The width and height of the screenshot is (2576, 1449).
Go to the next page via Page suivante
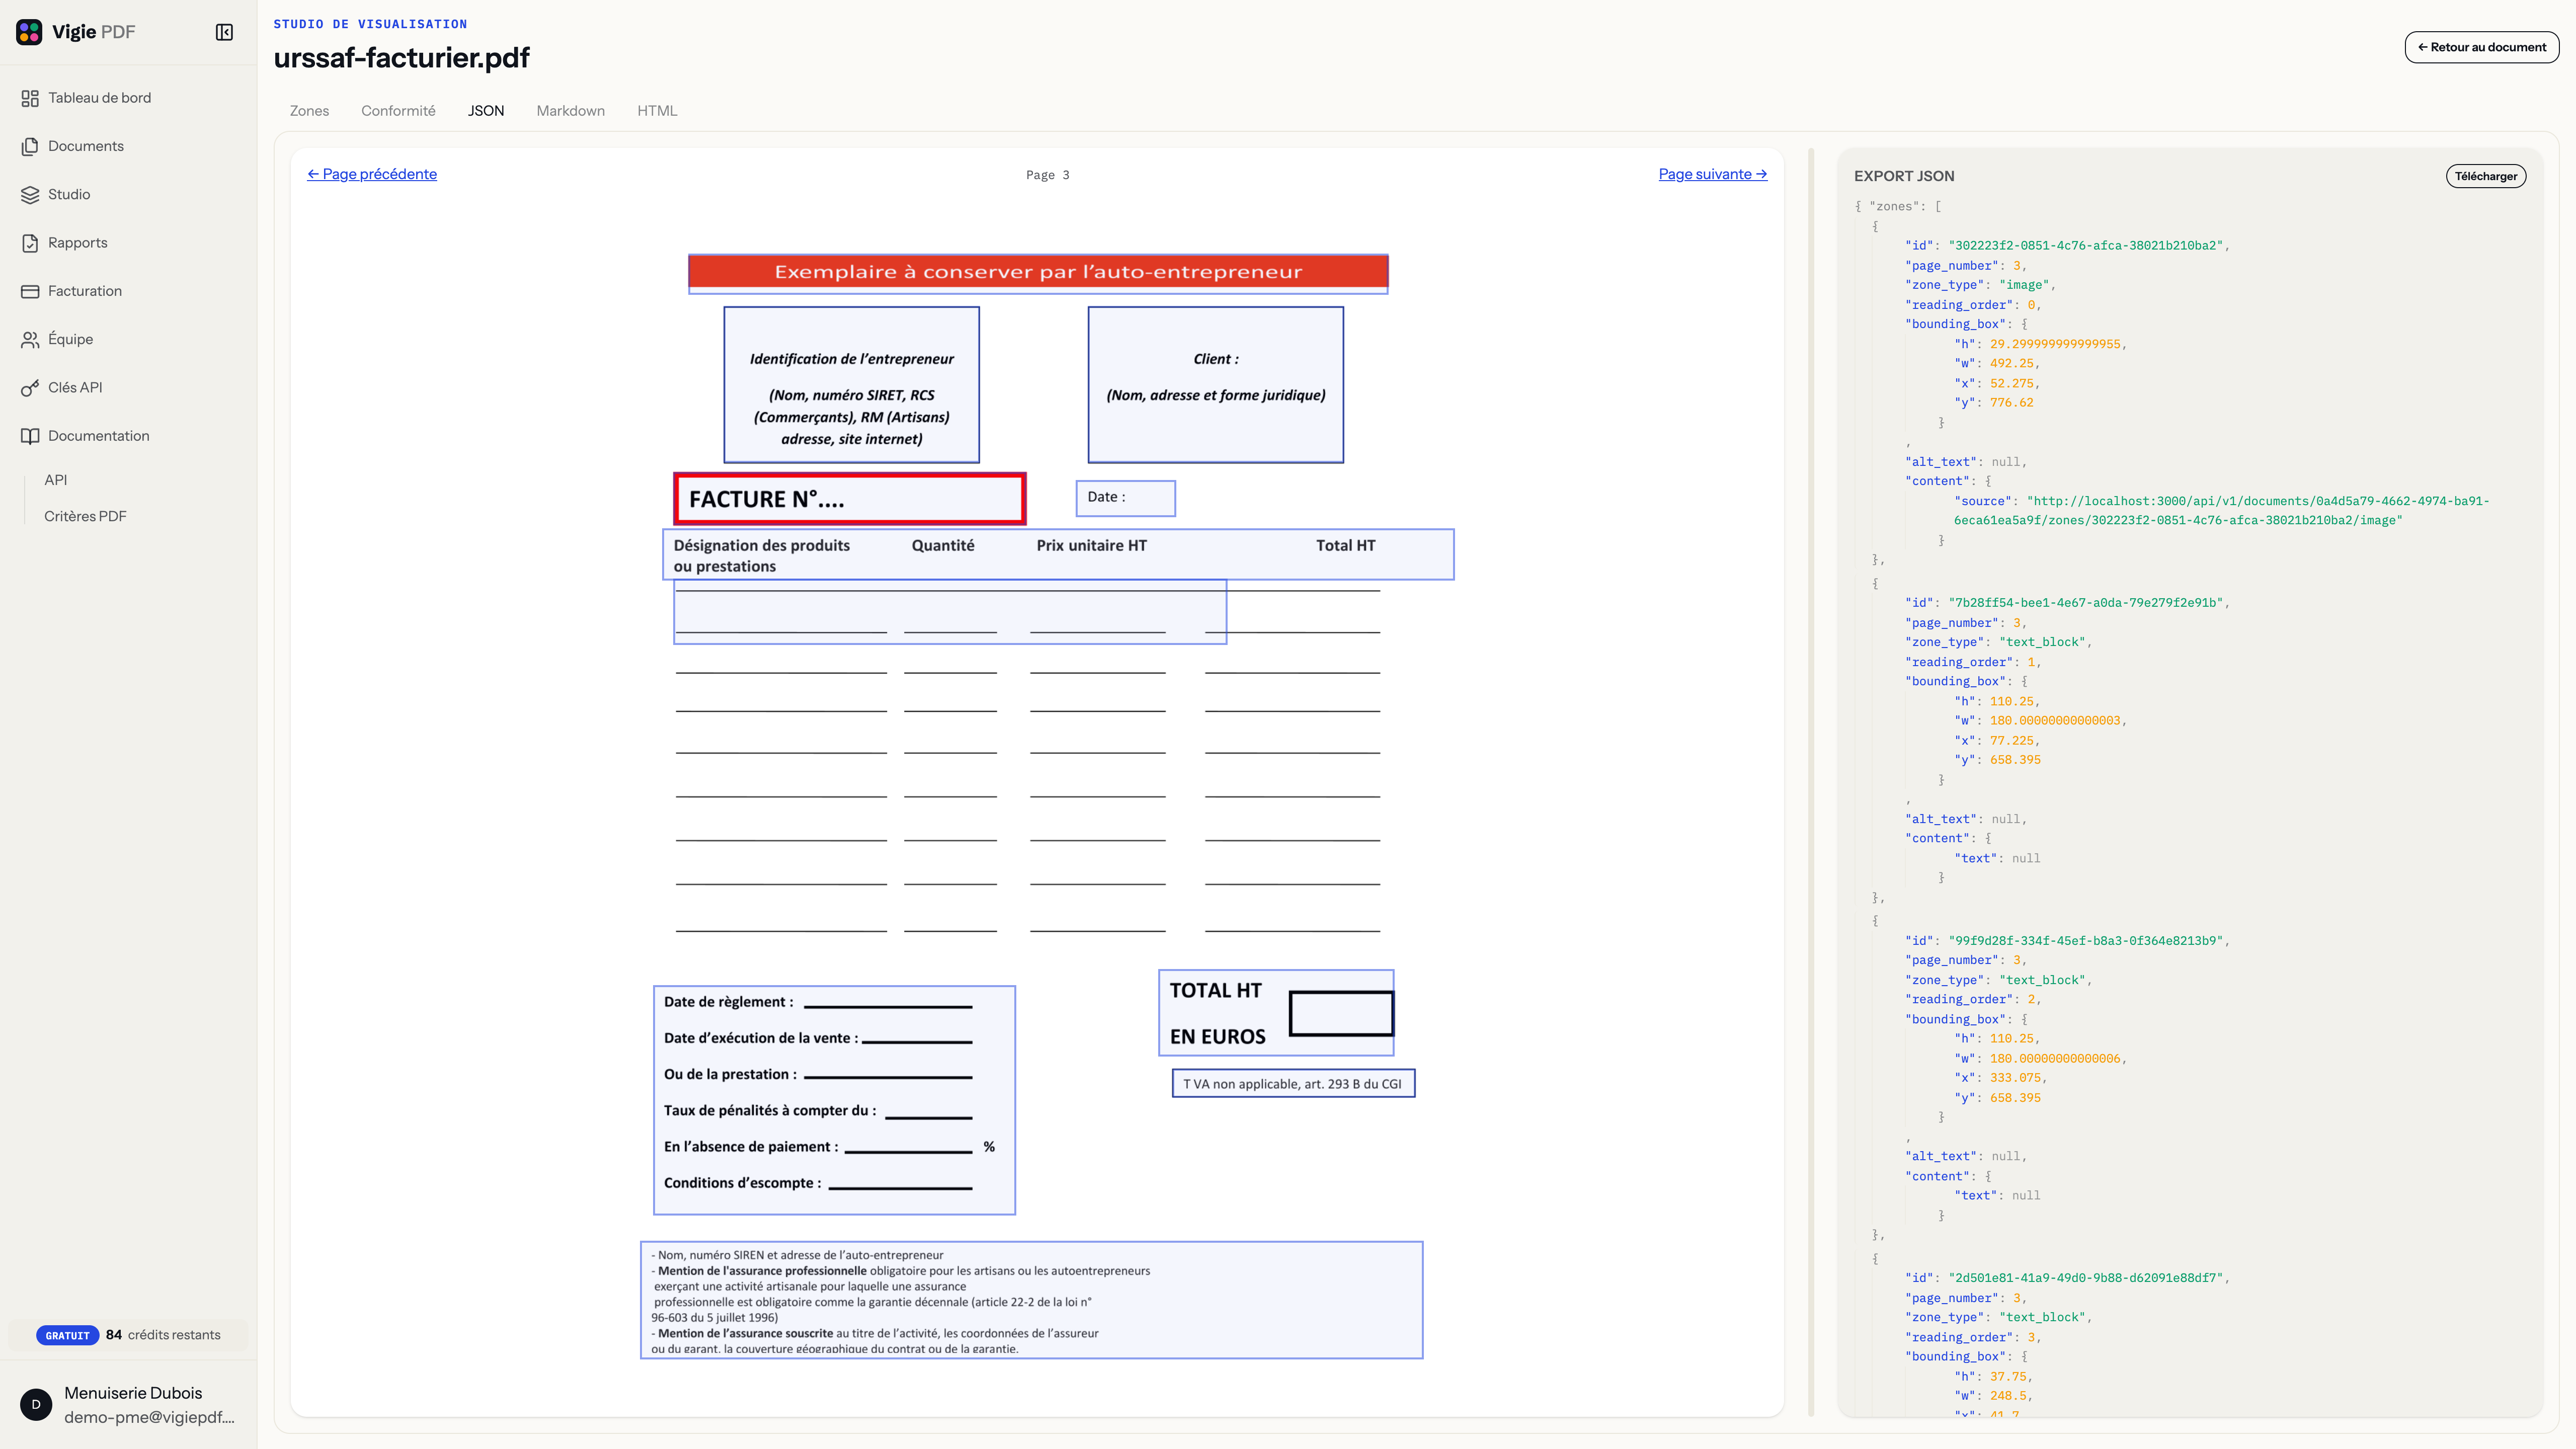pyautogui.click(x=1712, y=174)
